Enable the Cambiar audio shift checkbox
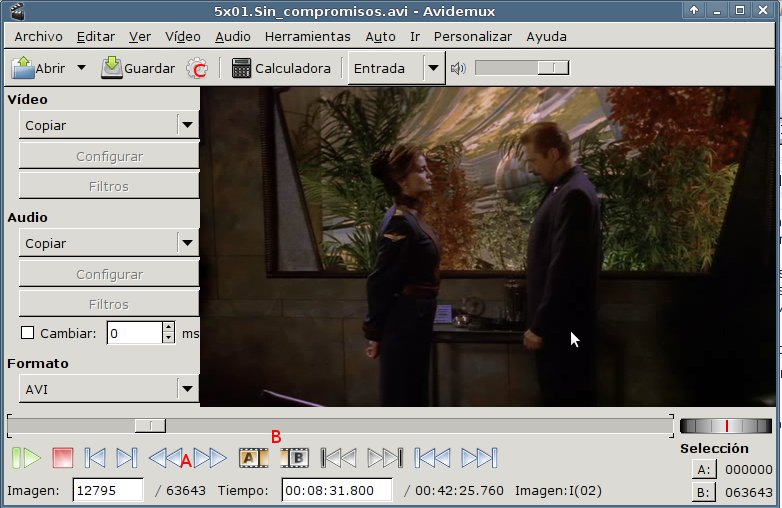This screenshot has width=782, height=508. tap(27, 333)
